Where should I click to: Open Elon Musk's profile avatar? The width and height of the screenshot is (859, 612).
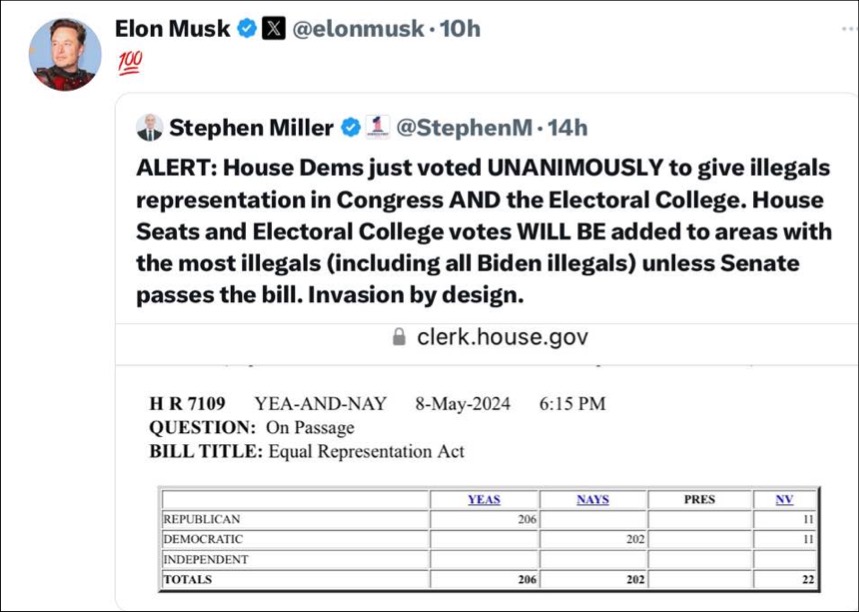tap(65, 54)
